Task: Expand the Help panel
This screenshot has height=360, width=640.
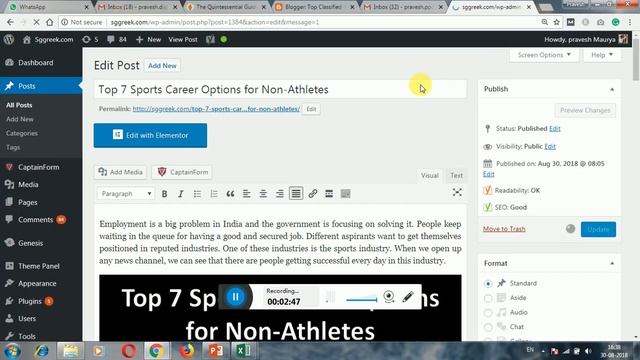Action: click(602, 55)
